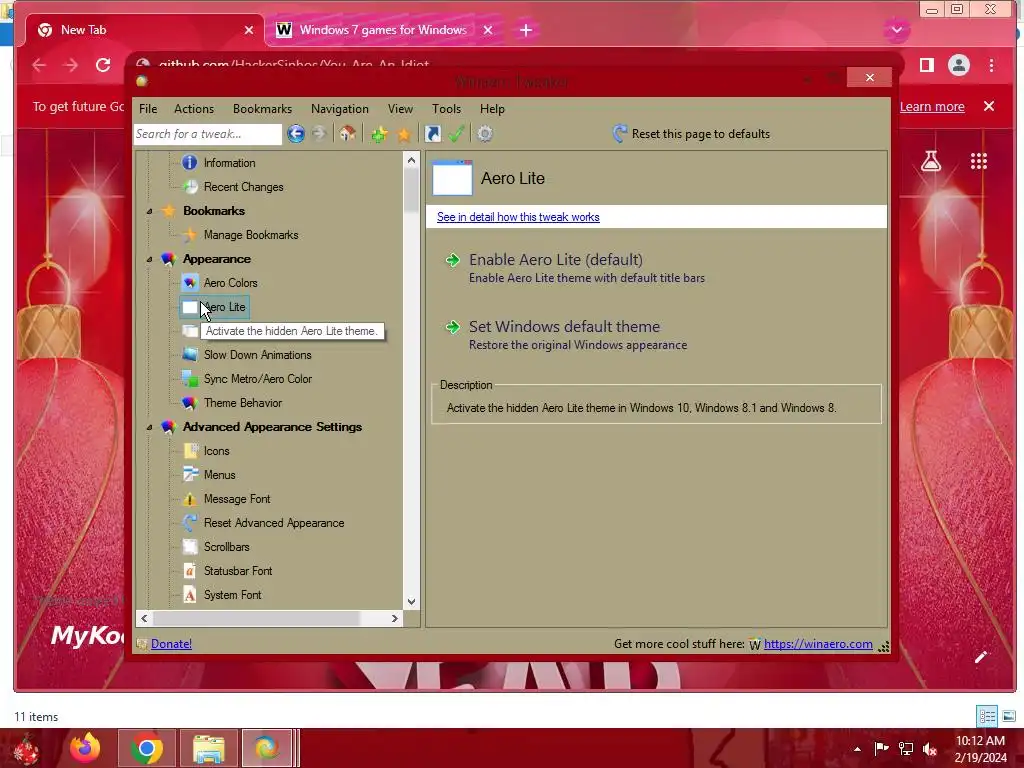Click the Search for a tweak field
The width and height of the screenshot is (1024, 768).
pos(208,134)
